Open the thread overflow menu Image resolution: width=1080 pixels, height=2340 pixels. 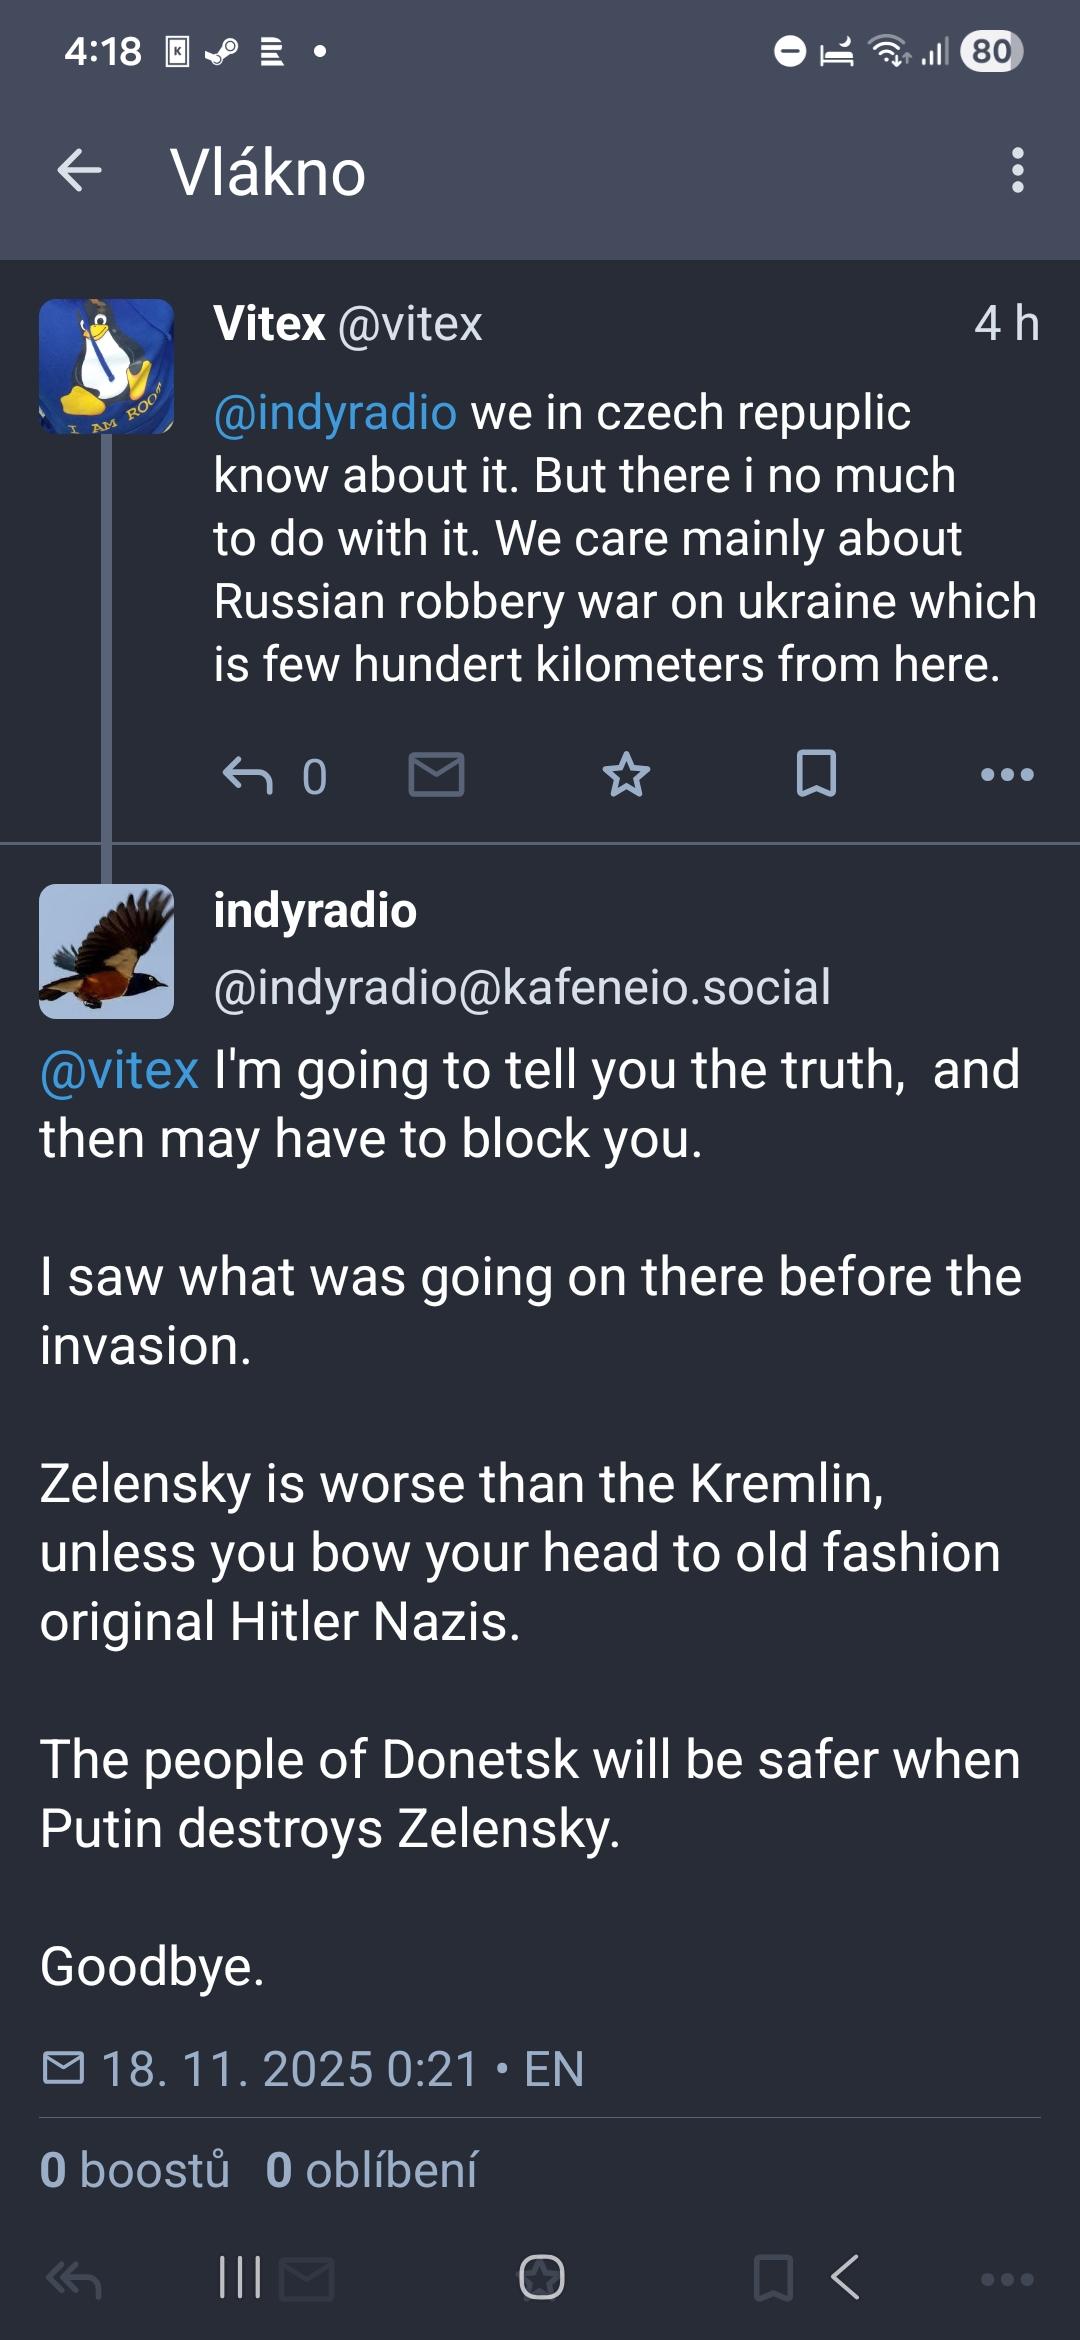[1017, 171]
